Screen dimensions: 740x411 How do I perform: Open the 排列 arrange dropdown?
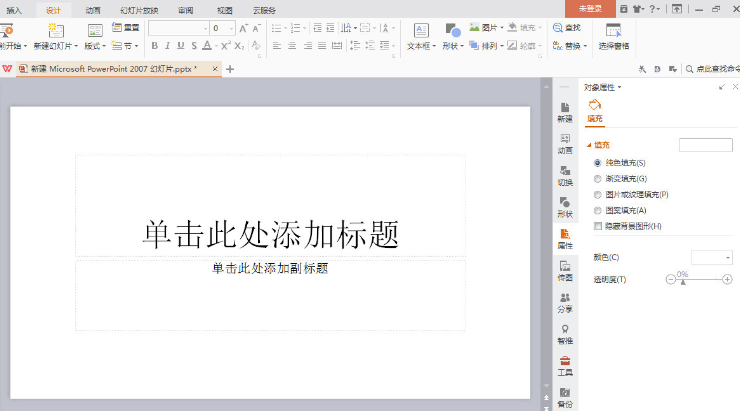(x=502, y=46)
